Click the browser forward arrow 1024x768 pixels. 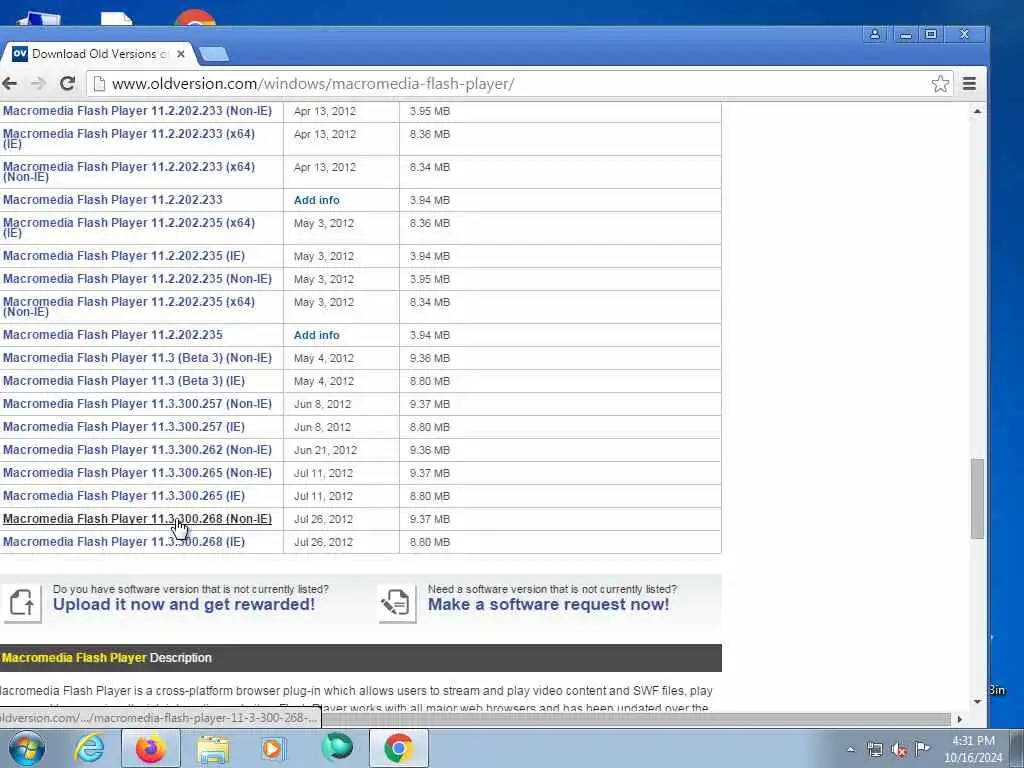point(39,84)
